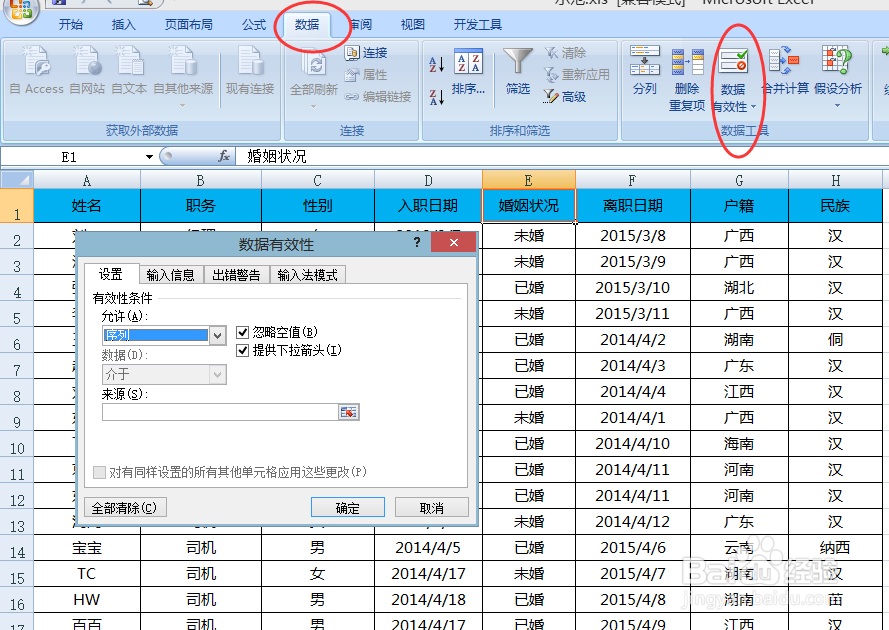Viewport: 889px width, 630px height.
Task: Click Refresh All (全部刷新)
Action: click(314, 73)
